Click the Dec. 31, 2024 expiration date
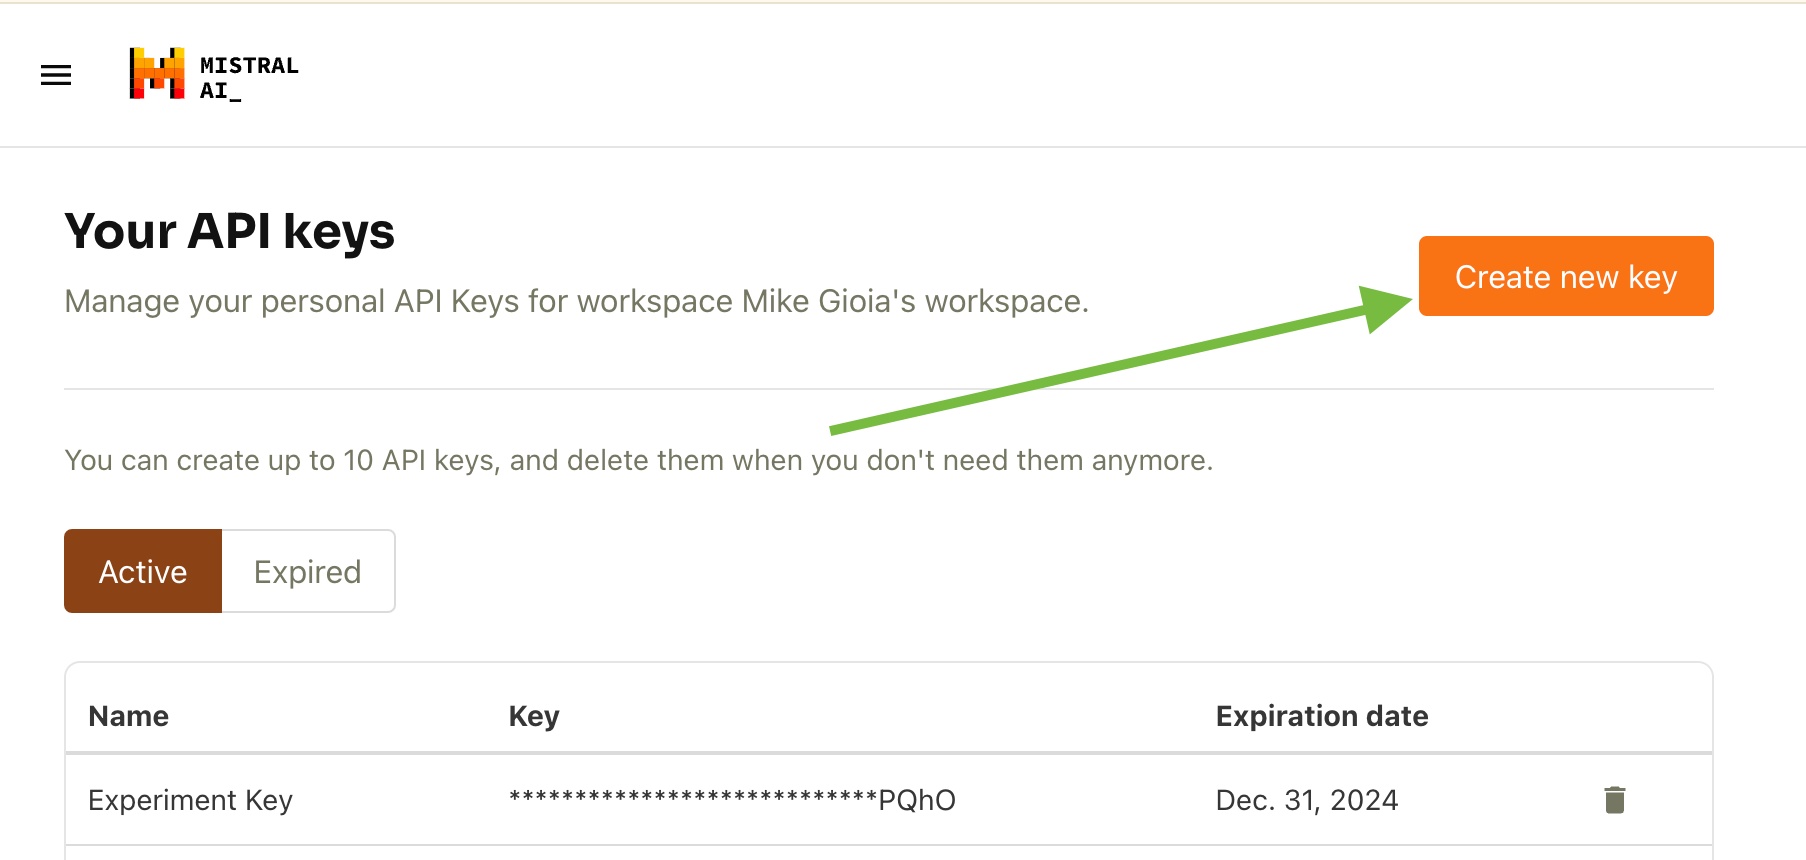The height and width of the screenshot is (860, 1806). [x=1306, y=800]
